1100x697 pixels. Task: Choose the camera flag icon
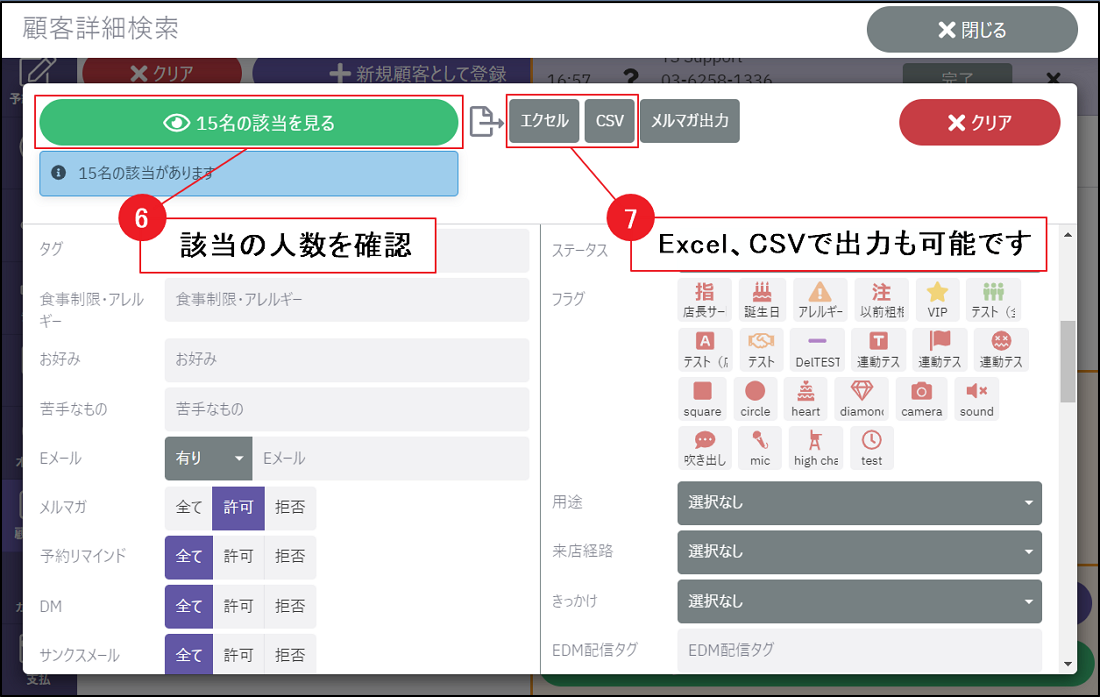click(921, 398)
